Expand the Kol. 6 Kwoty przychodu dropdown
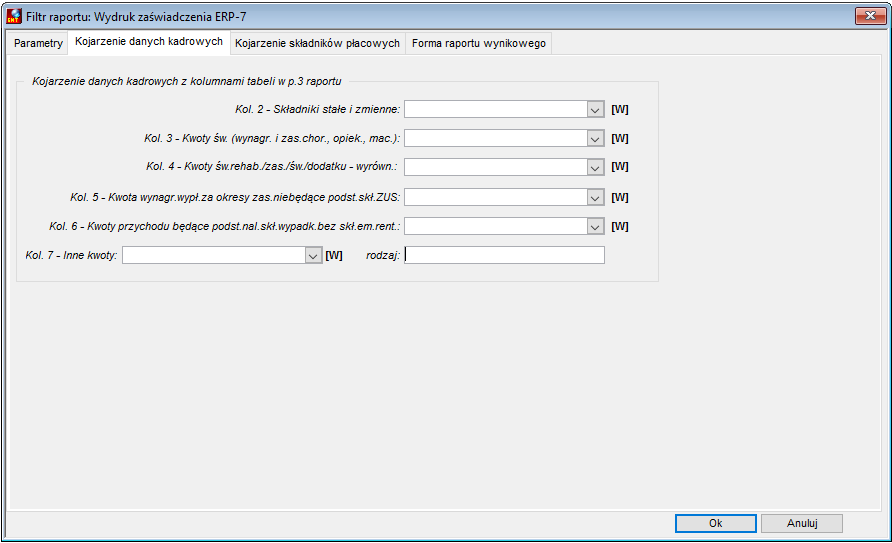The width and height of the screenshot is (892, 543). click(x=595, y=226)
